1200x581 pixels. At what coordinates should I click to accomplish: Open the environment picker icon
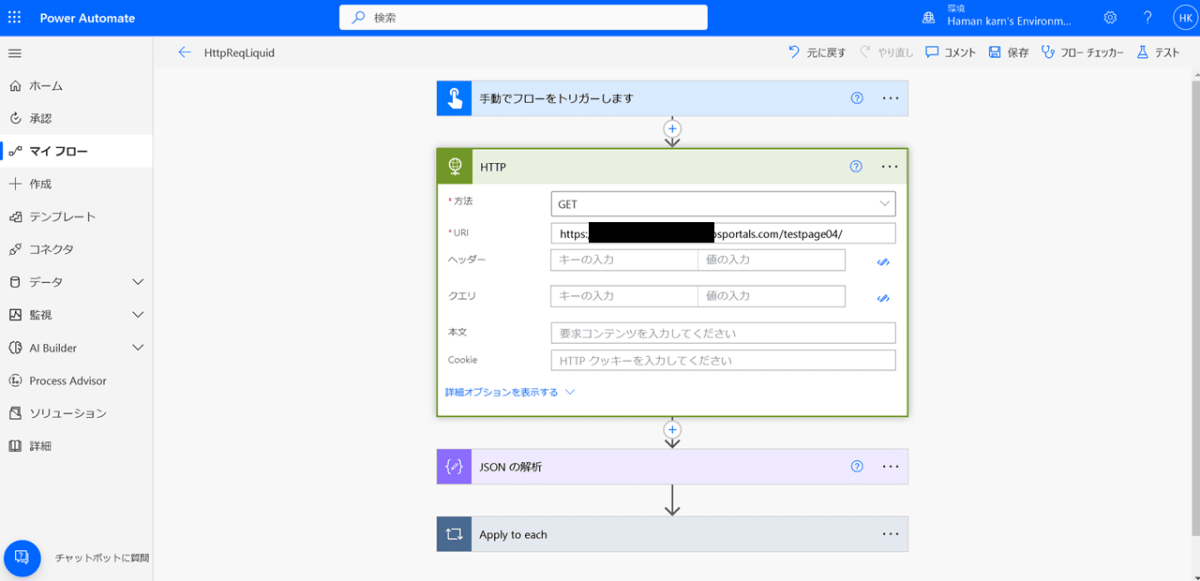(929, 18)
